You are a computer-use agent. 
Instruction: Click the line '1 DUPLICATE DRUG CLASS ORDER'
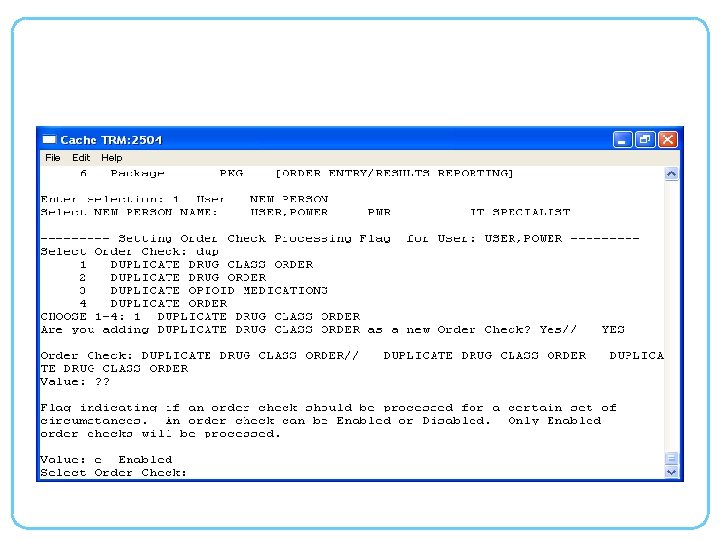tap(197, 264)
